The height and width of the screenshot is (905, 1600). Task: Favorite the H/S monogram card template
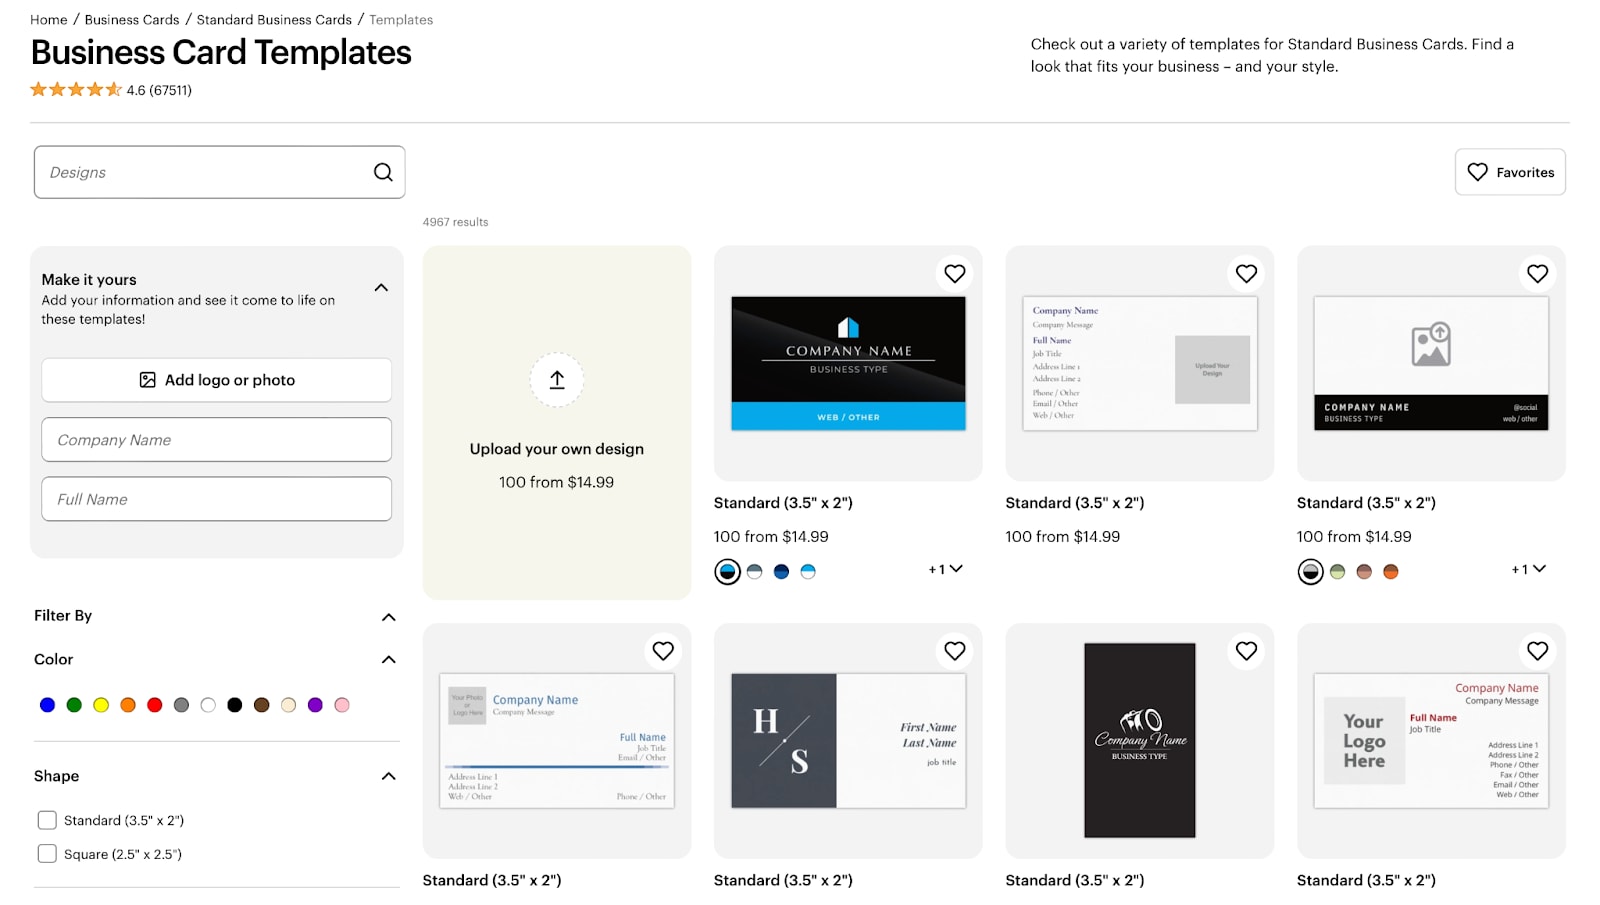pos(954,651)
